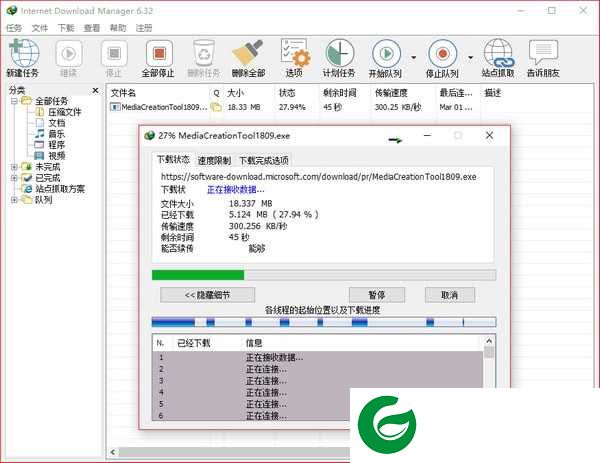600x463 pixels.
Task: Click the 取消 (Cancel) button
Action: pos(450,295)
